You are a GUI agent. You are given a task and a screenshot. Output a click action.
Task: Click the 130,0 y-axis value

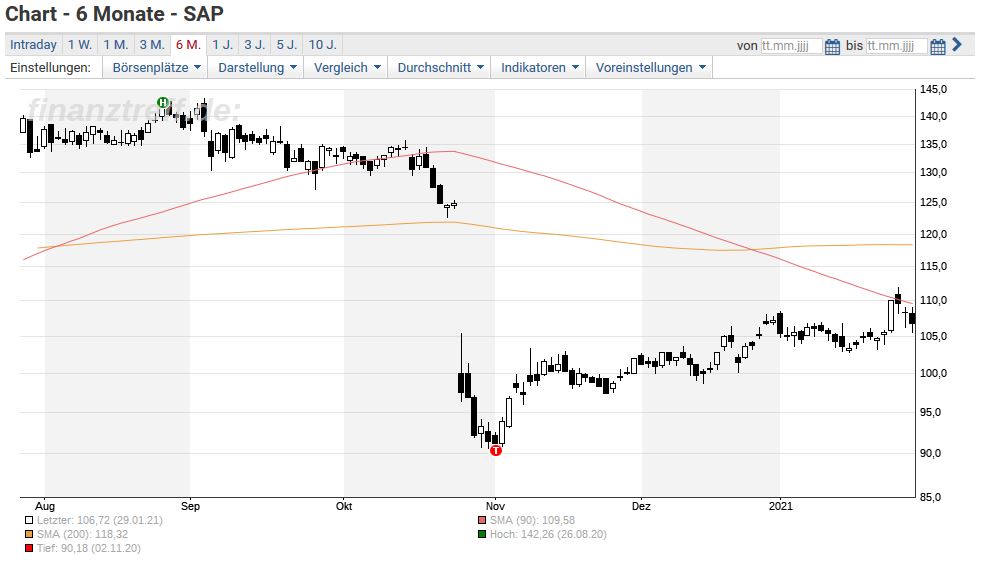933,172
